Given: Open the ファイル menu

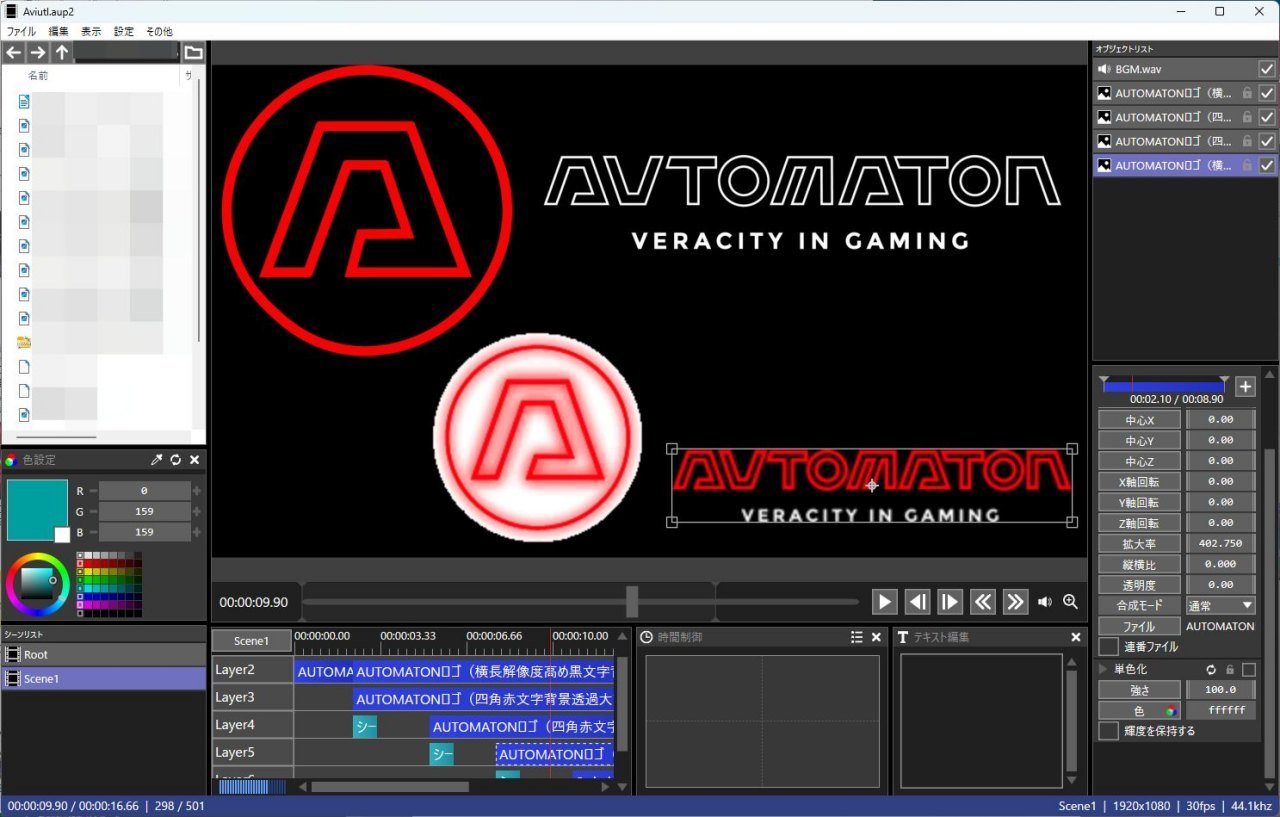Looking at the screenshot, I should coord(21,32).
